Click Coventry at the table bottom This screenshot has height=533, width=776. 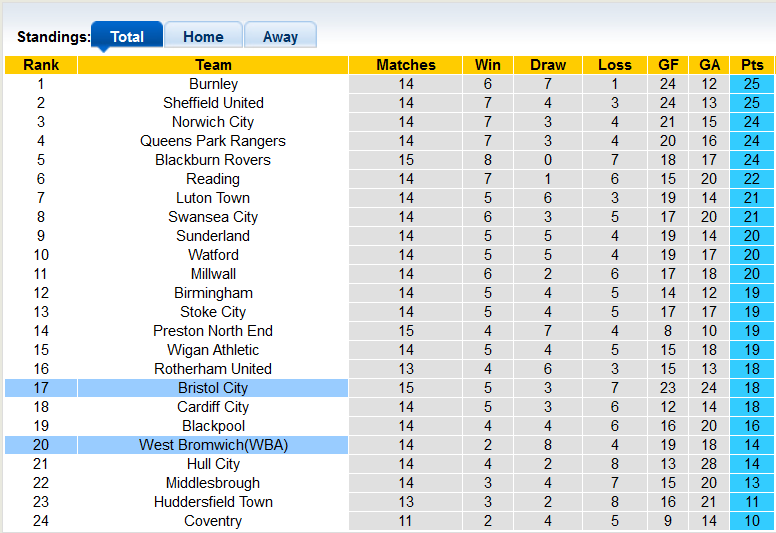[x=213, y=521]
